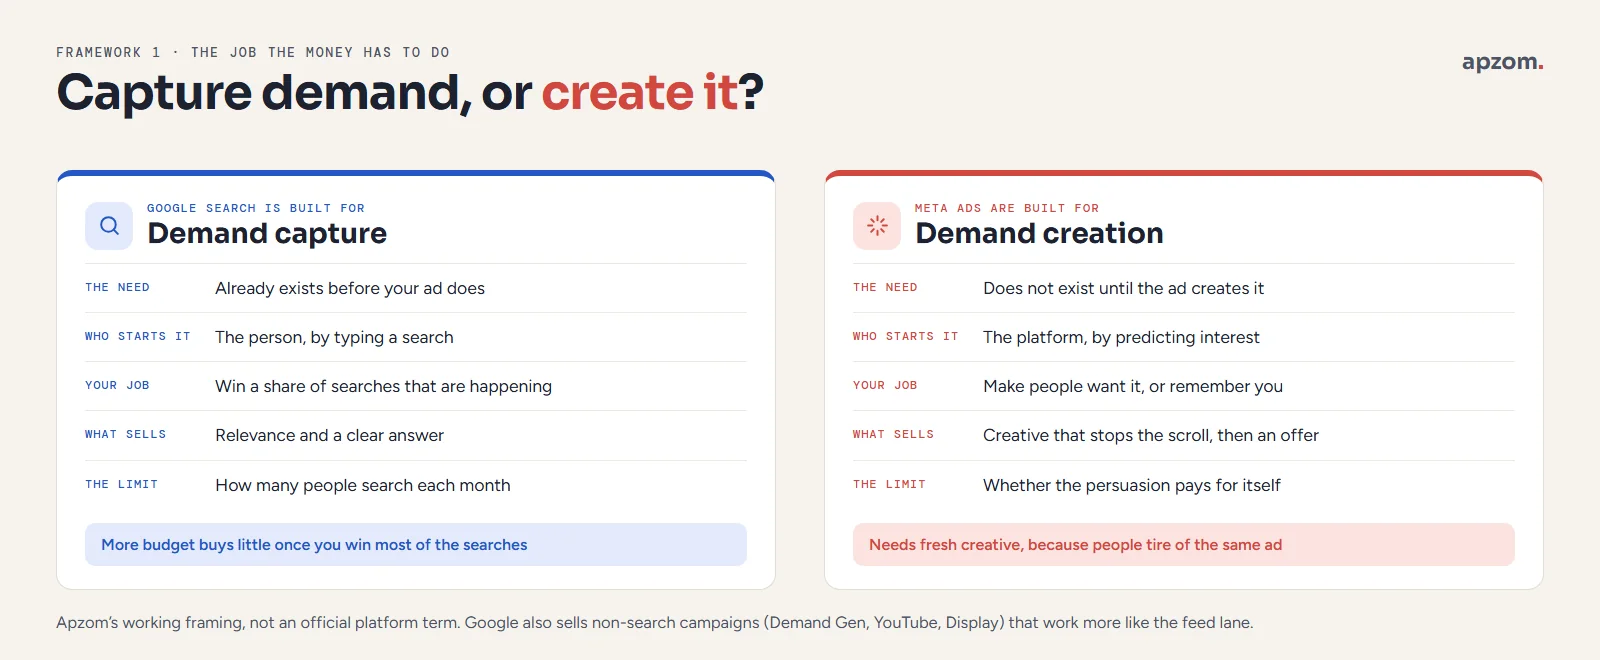
Task: Click 'THE NEED' label in Demand capture card
Action: tap(117, 287)
